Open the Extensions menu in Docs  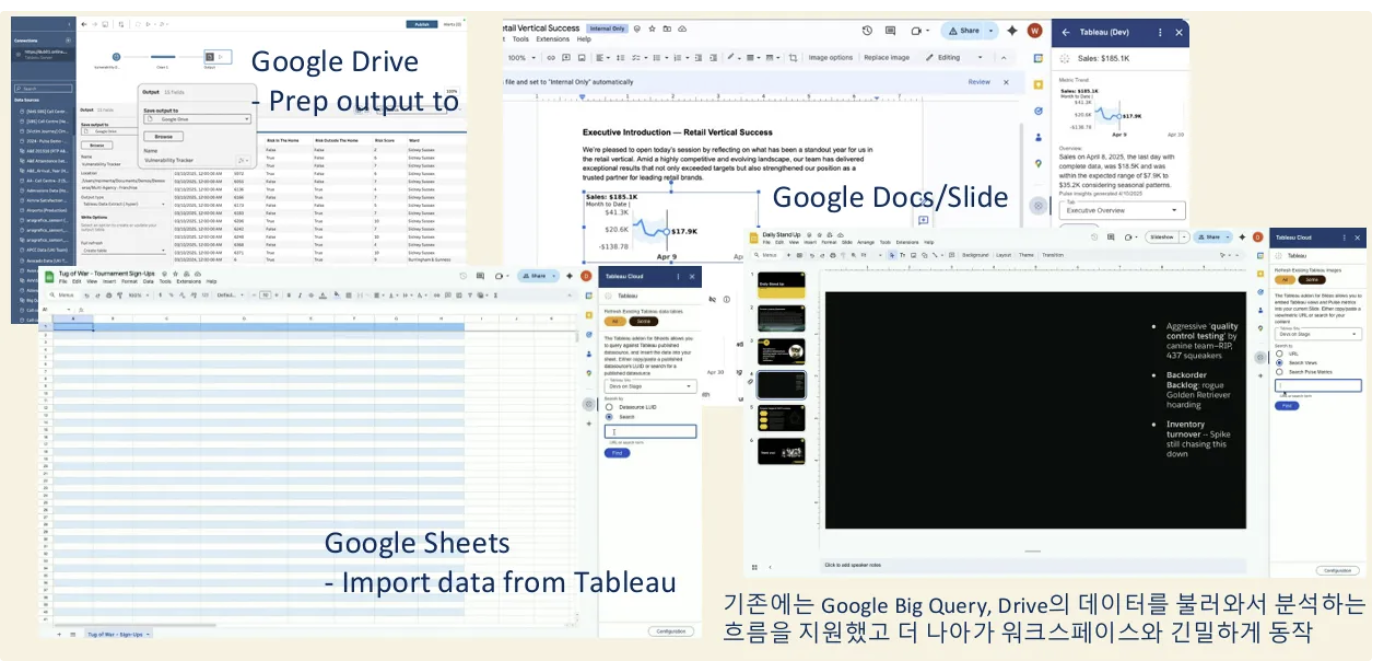[553, 40]
